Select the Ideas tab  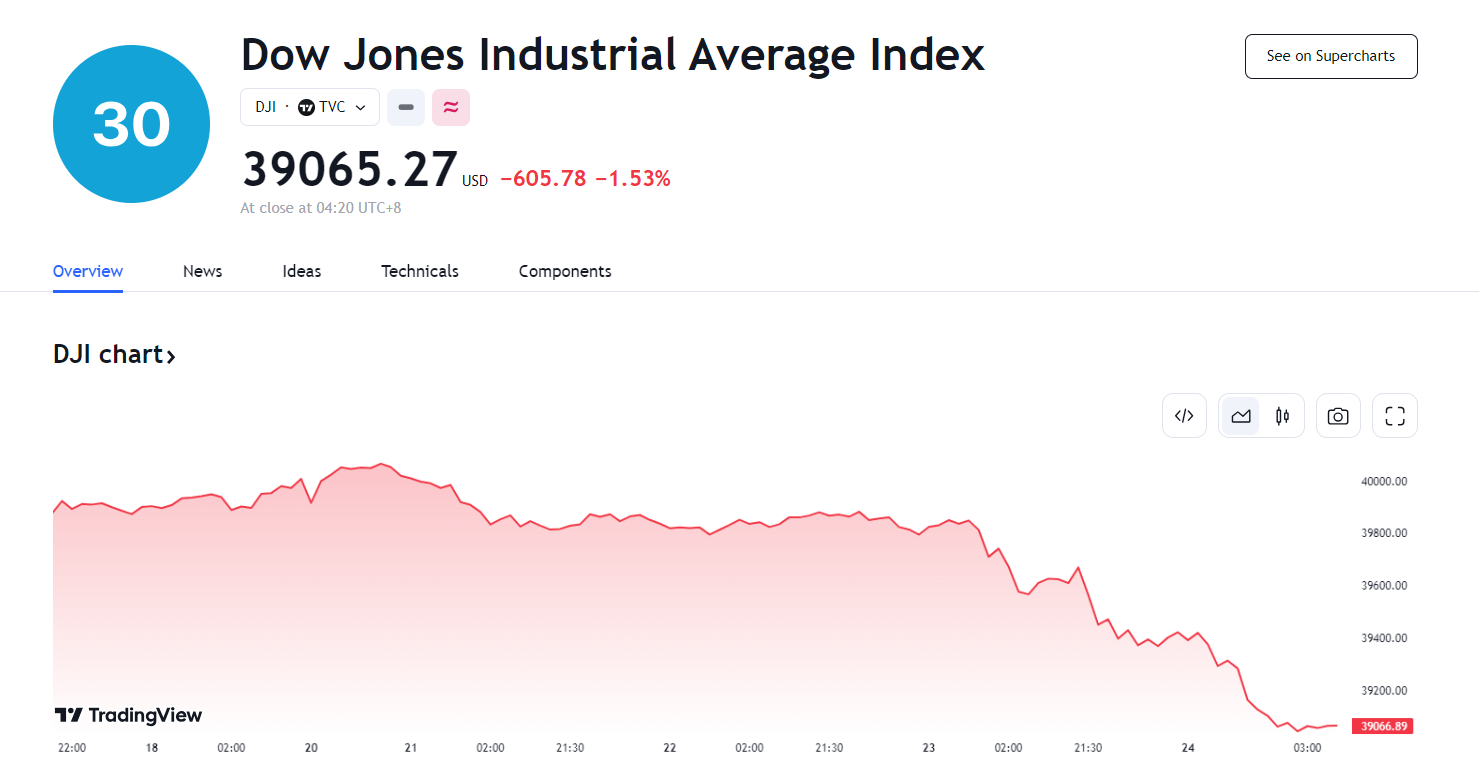pyautogui.click(x=302, y=271)
